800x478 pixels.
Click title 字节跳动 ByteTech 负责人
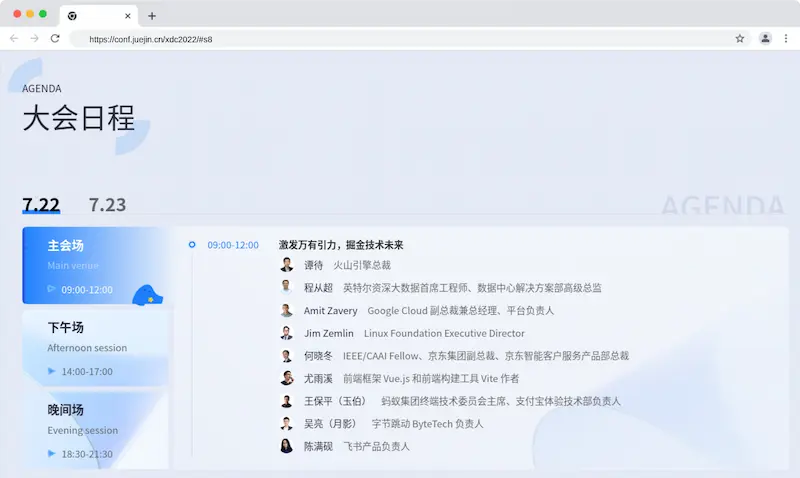tap(427, 424)
